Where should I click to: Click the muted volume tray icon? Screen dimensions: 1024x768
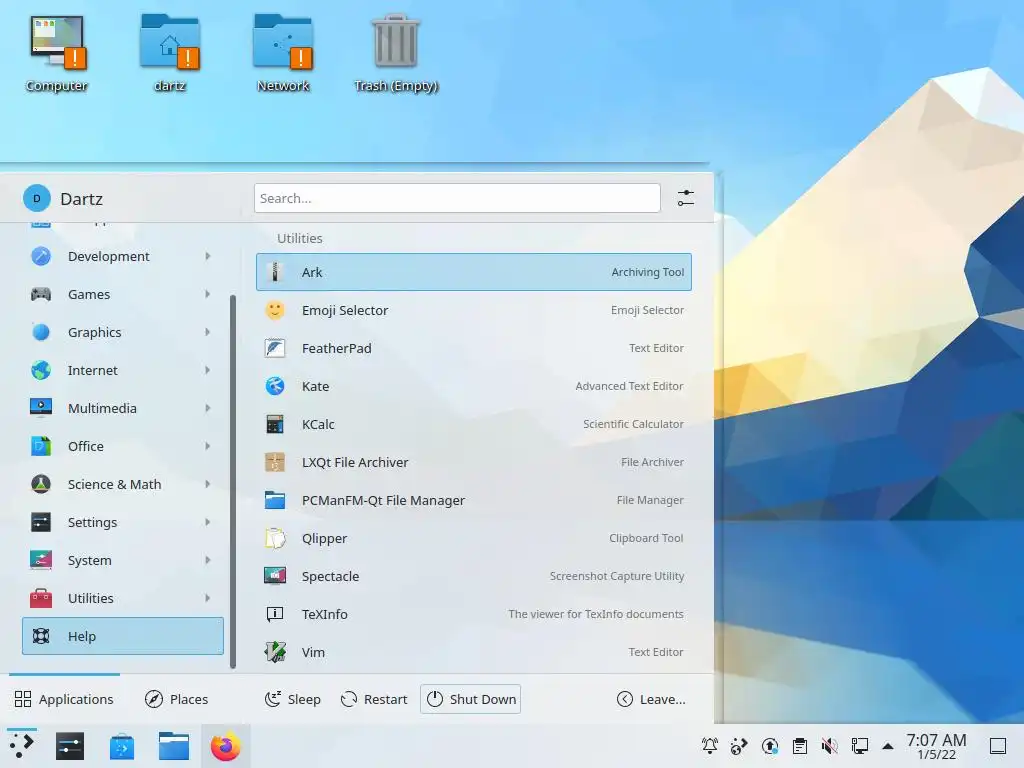point(829,745)
